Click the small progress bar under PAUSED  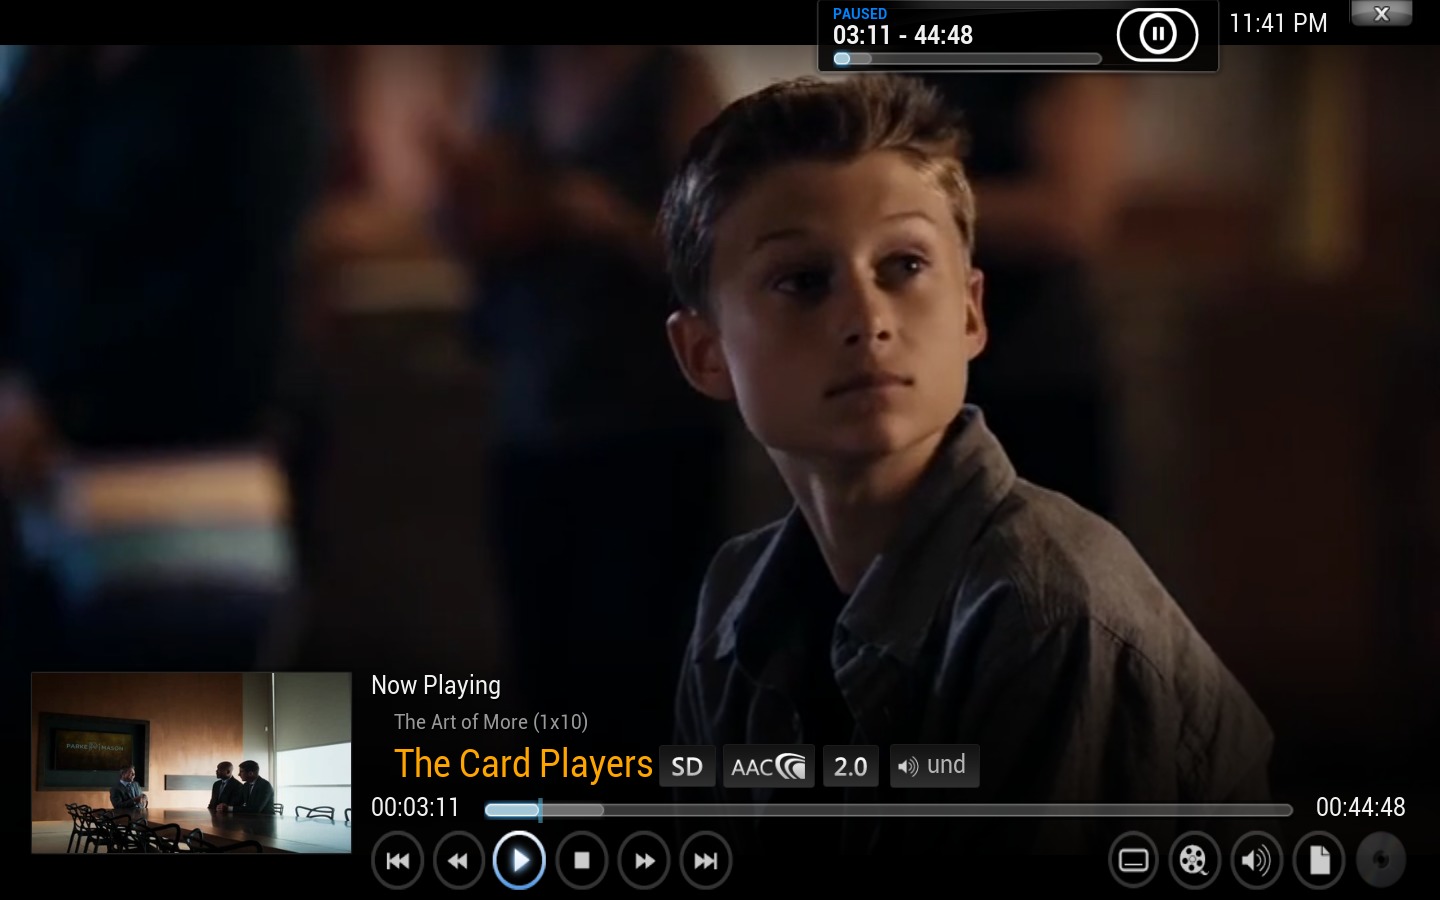967,59
